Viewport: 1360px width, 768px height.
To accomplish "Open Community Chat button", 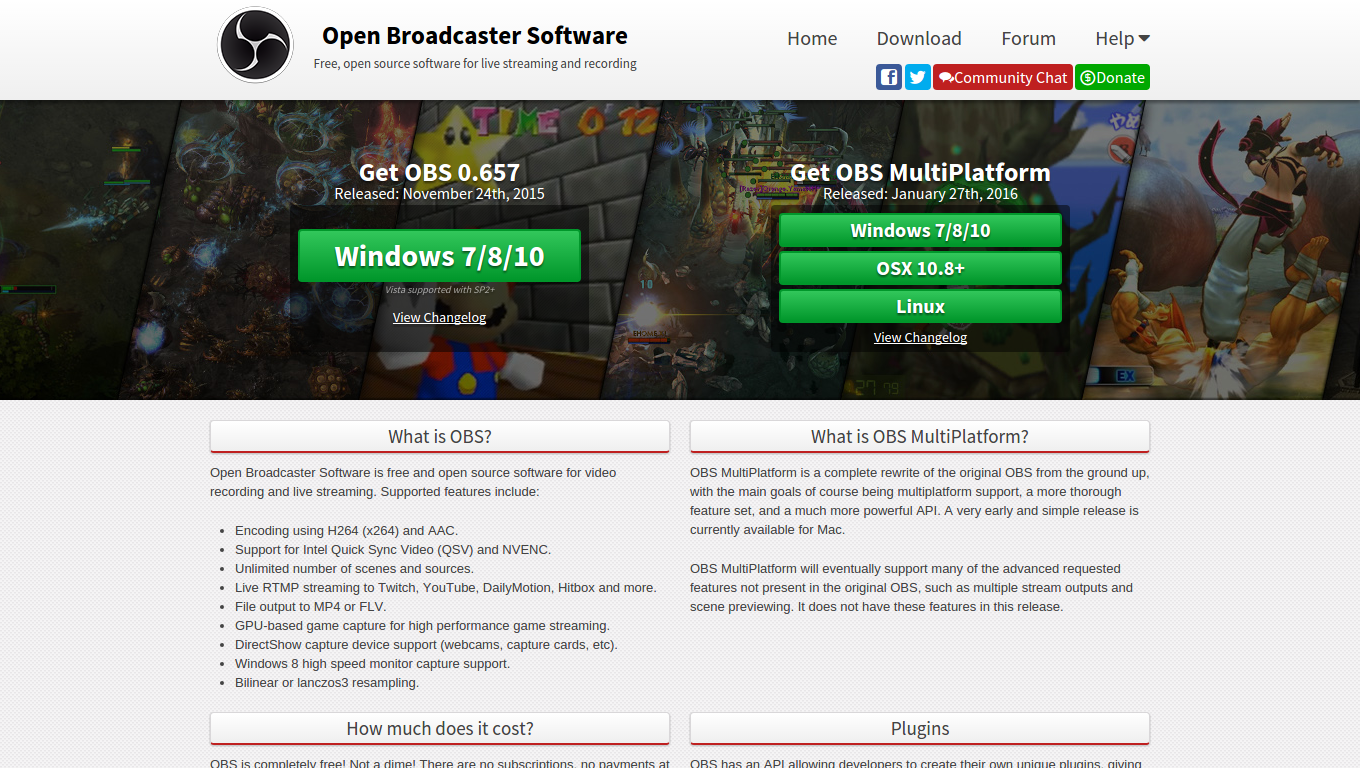I will click(x=1003, y=77).
